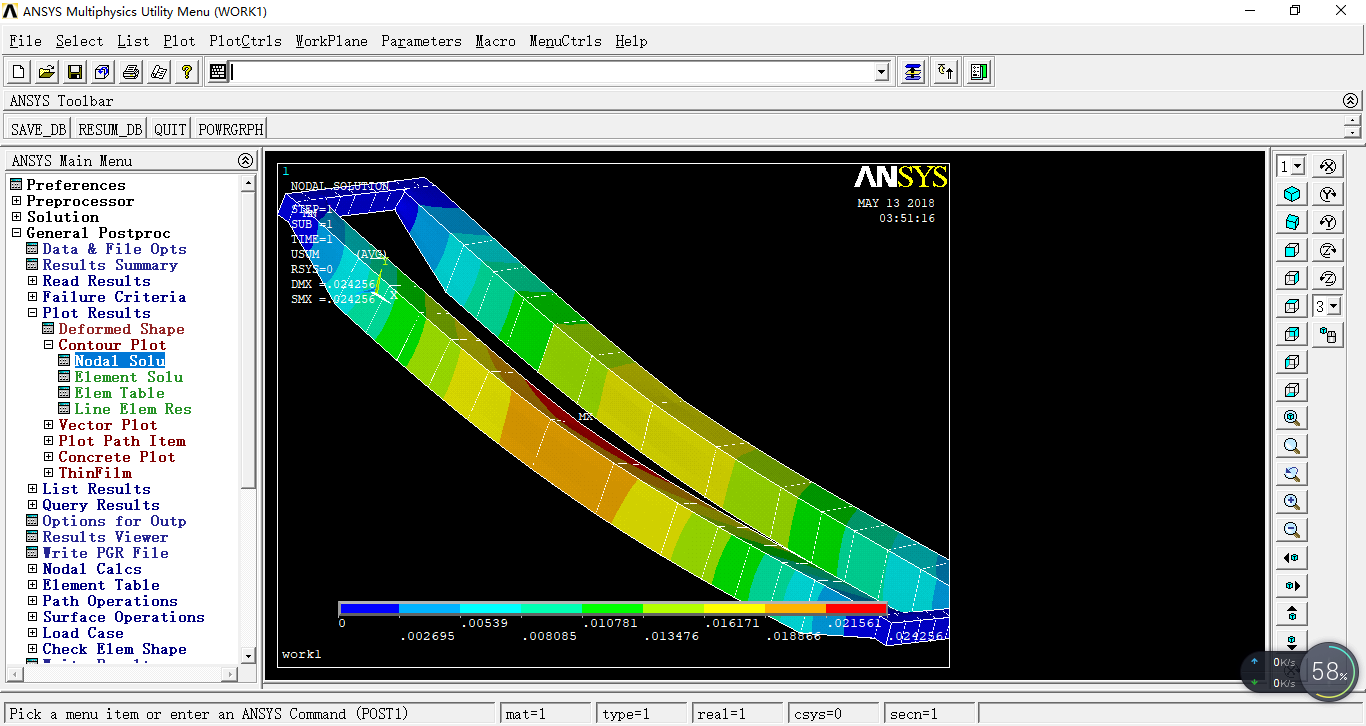Open the PlotCtrls menu
Screen dimensions: 1366x726
point(245,41)
